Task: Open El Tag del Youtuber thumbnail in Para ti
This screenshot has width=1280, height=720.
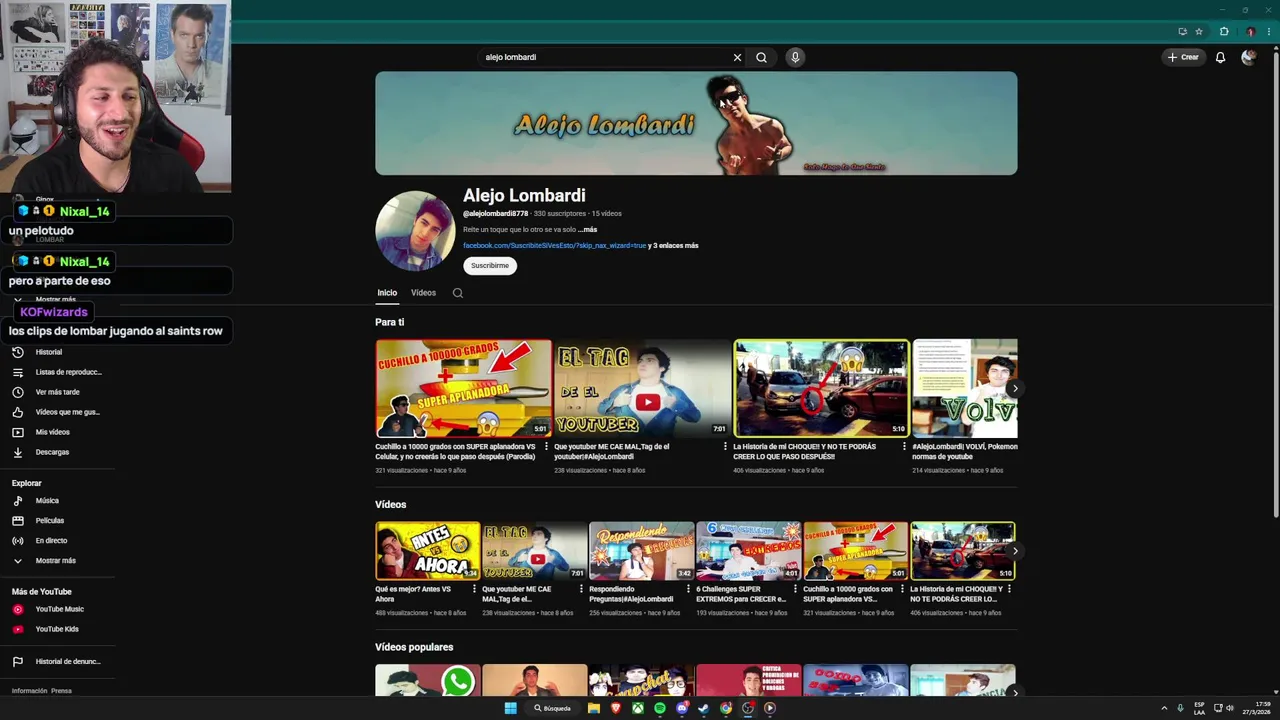Action: pyautogui.click(x=642, y=388)
